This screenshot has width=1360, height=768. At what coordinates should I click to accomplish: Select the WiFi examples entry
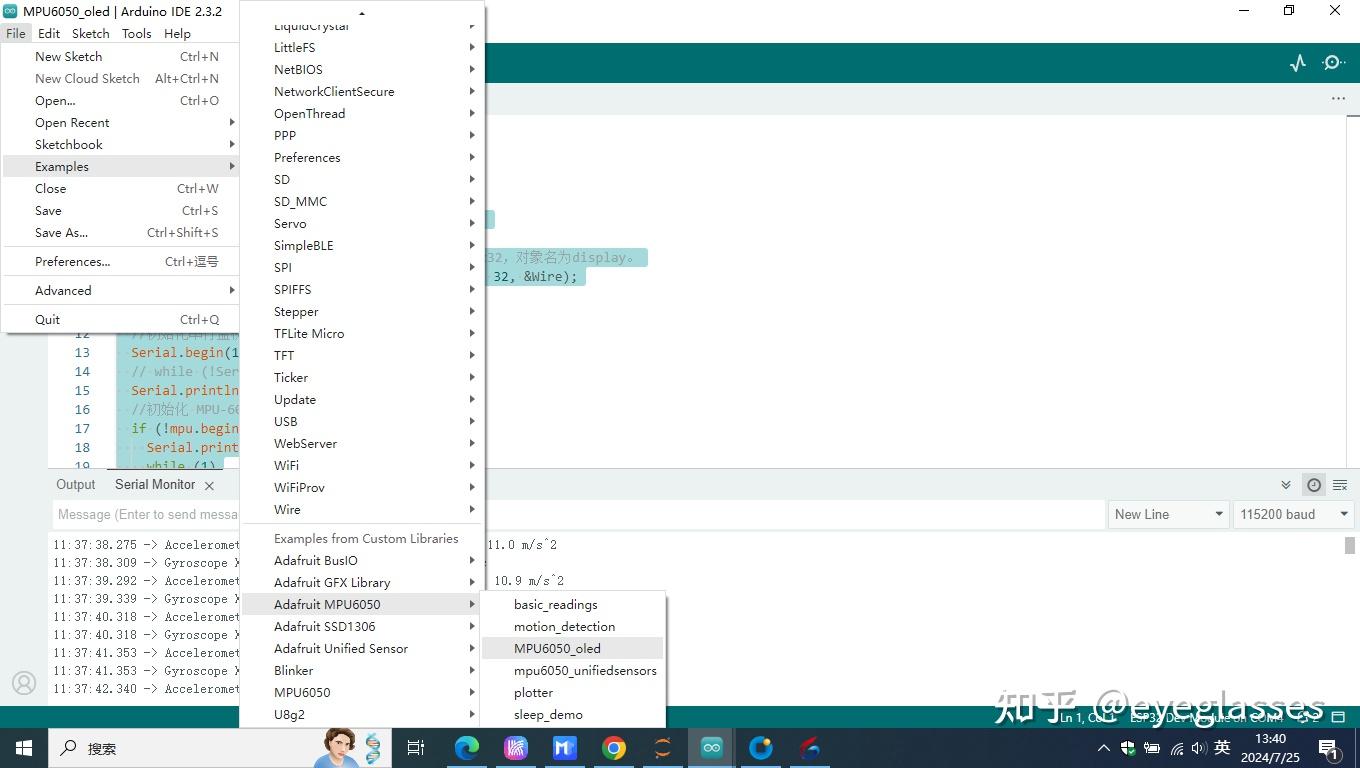361,465
